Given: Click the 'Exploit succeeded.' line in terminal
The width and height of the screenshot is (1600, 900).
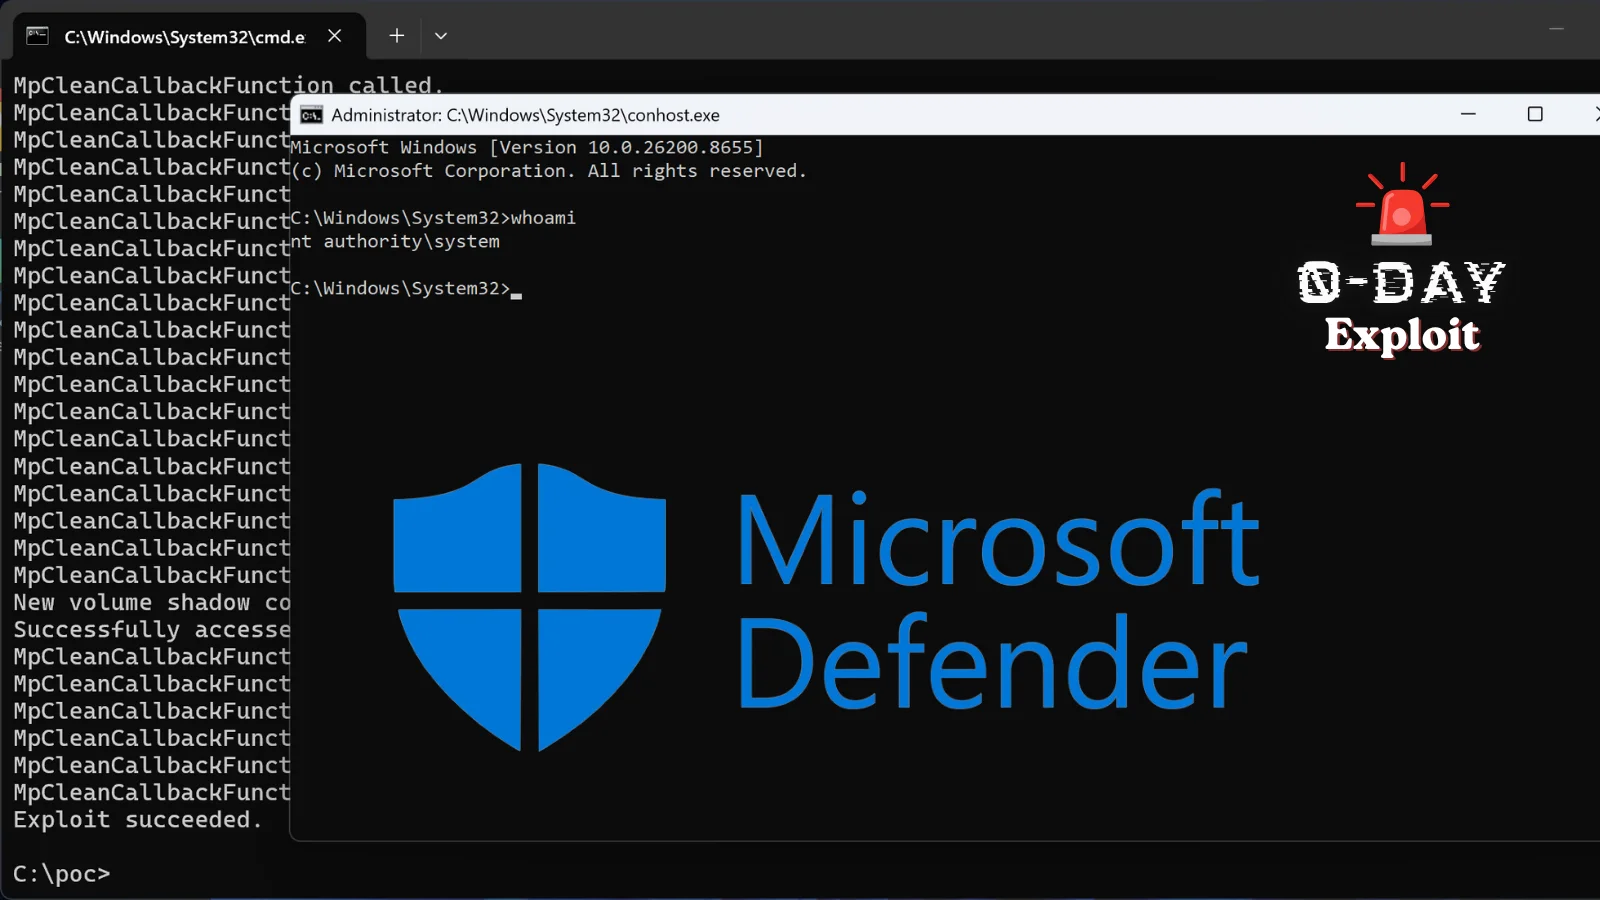Looking at the screenshot, I should tap(138, 820).
